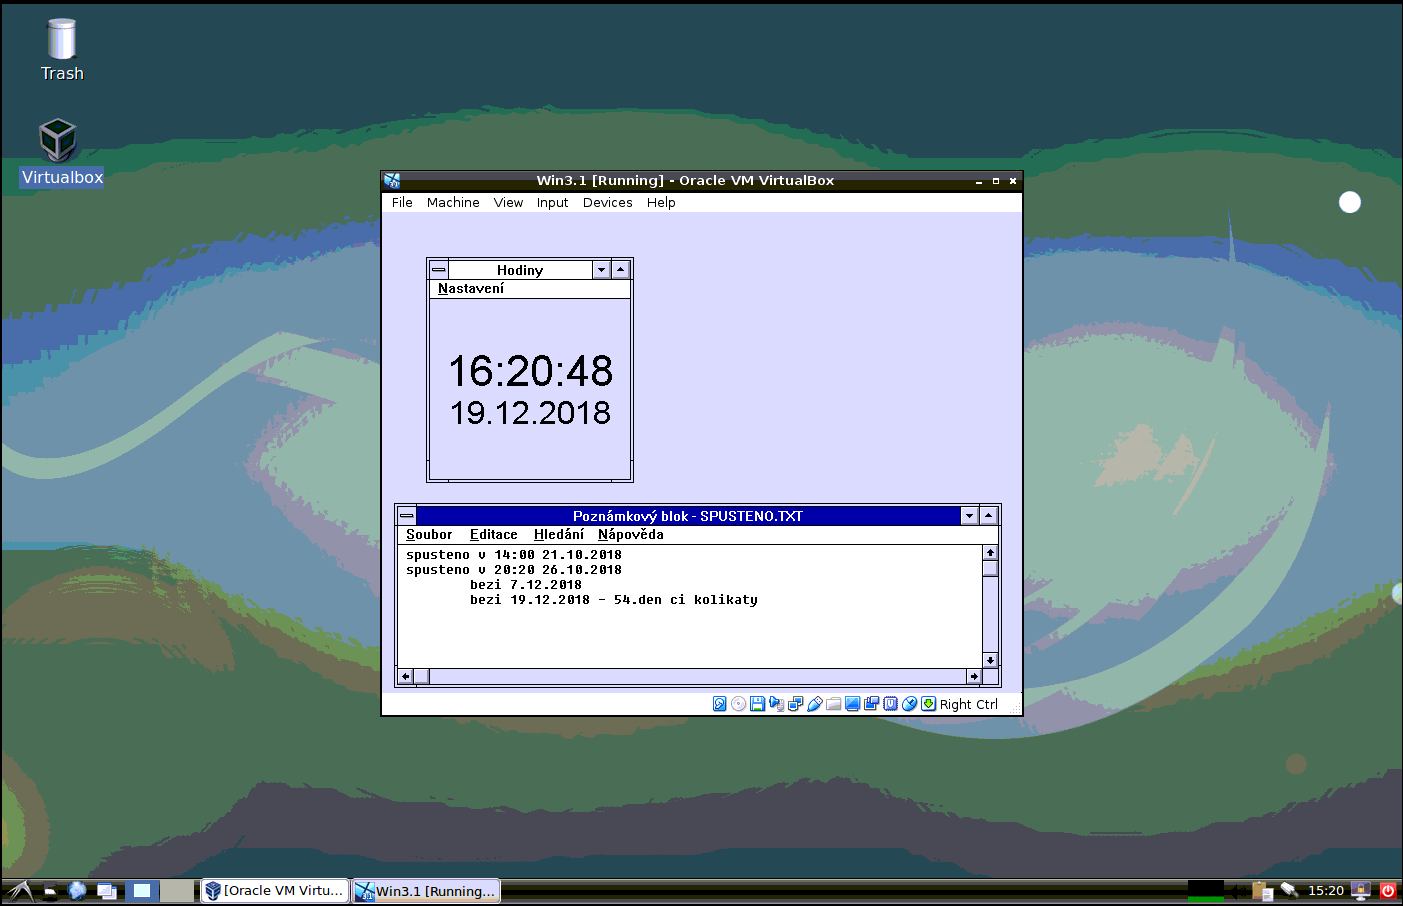Click the show desktop windows icon in taskbar
1403x906 pixels.
click(x=107, y=890)
